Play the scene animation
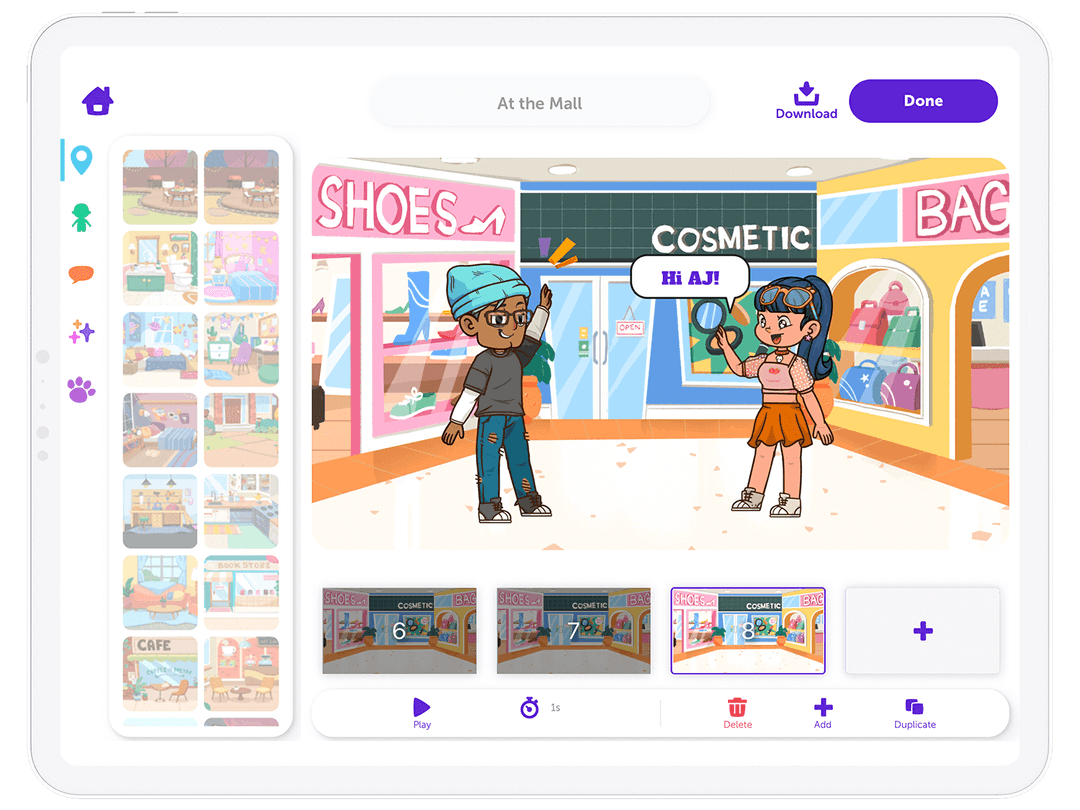Viewport: 1080px width, 810px height. click(x=421, y=705)
